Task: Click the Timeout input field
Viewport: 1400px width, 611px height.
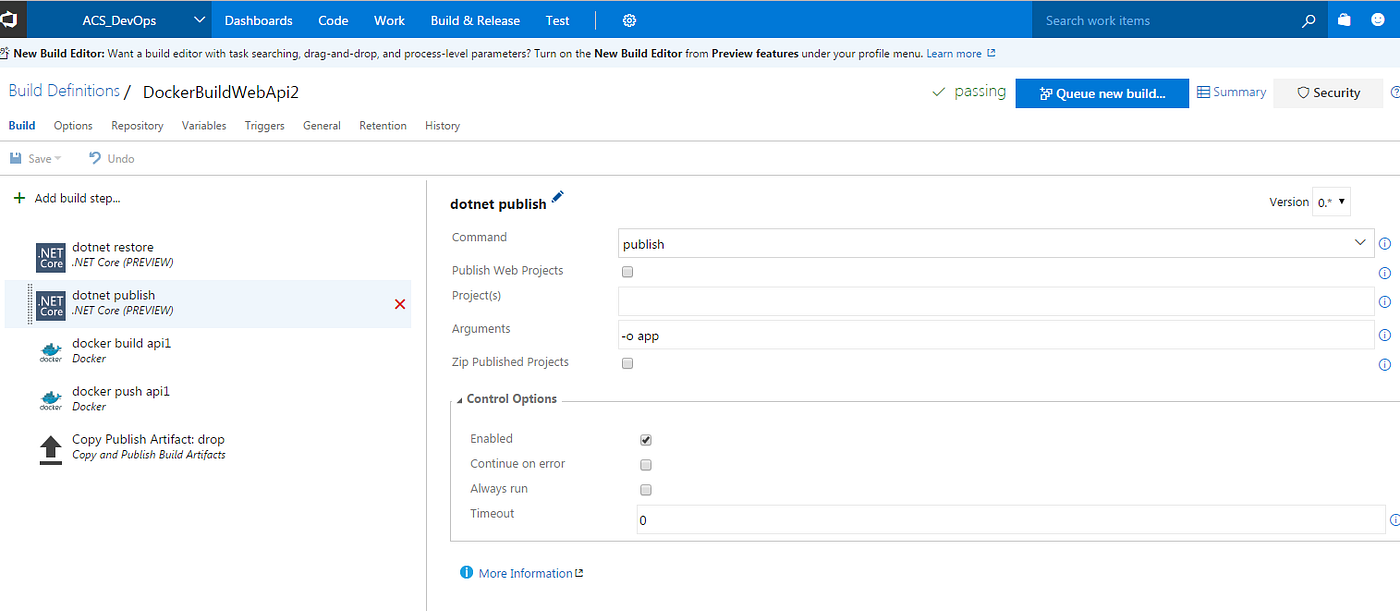Action: (x=1011, y=520)
